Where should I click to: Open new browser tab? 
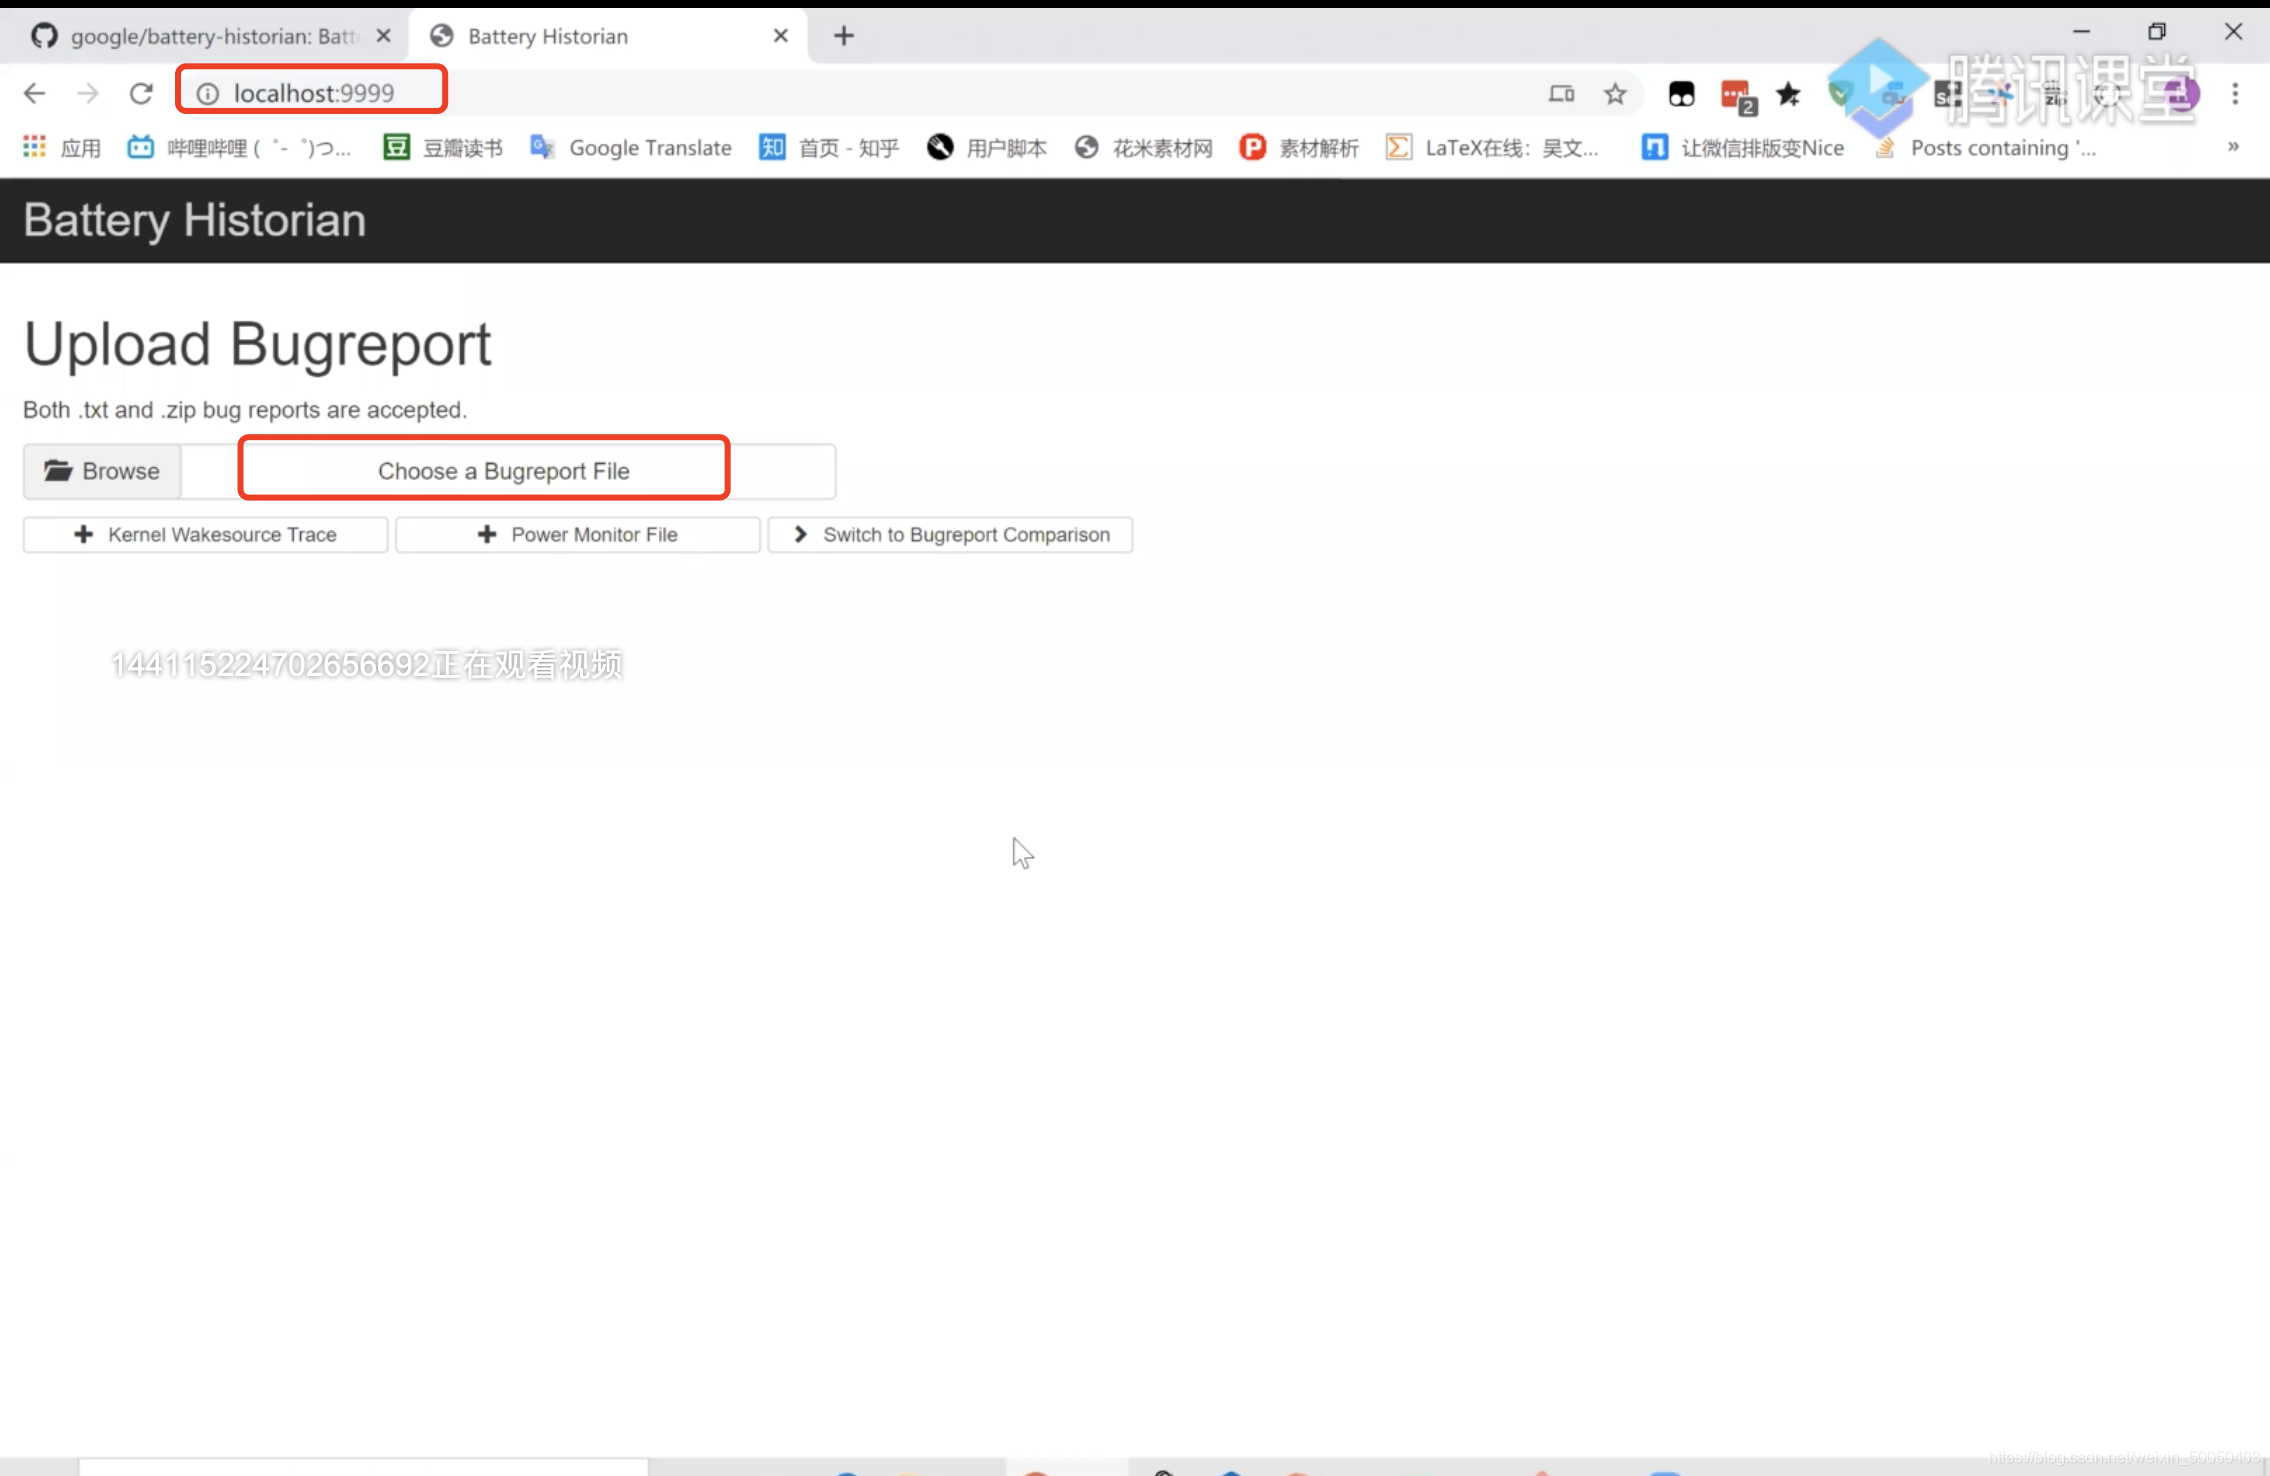click(844, 36)
